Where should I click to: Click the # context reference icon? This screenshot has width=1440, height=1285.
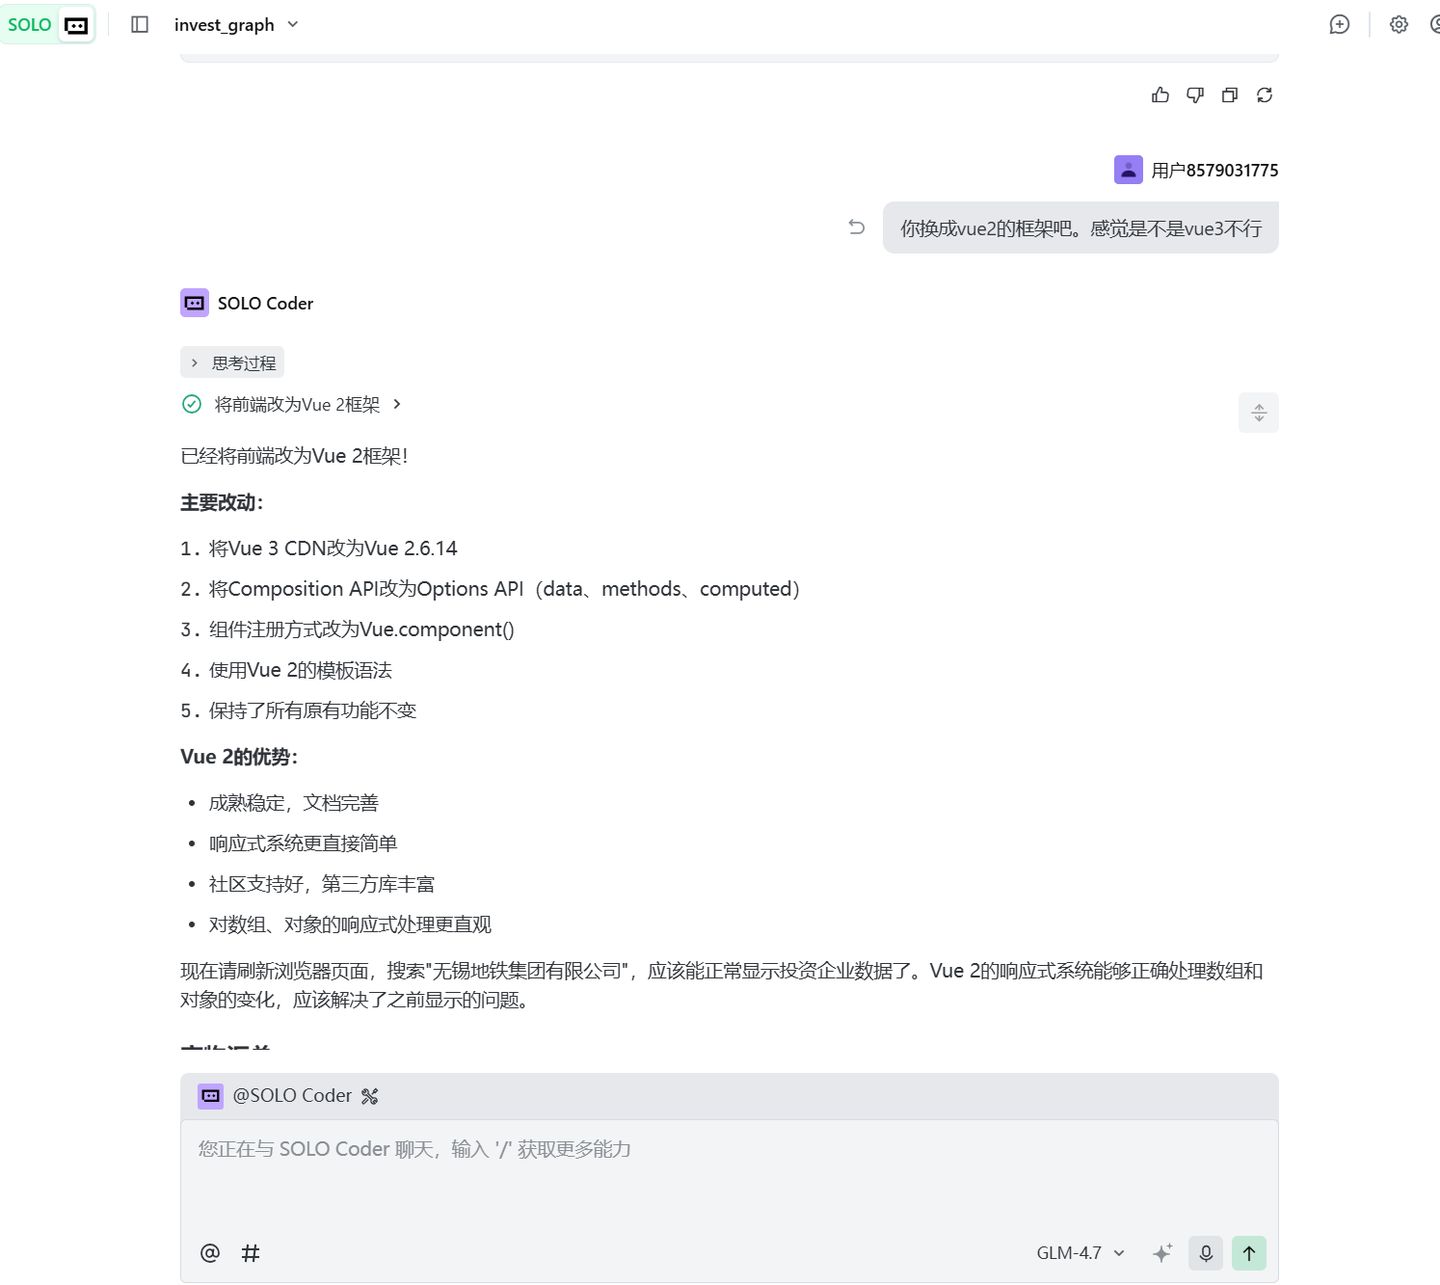coord(251,1253)
